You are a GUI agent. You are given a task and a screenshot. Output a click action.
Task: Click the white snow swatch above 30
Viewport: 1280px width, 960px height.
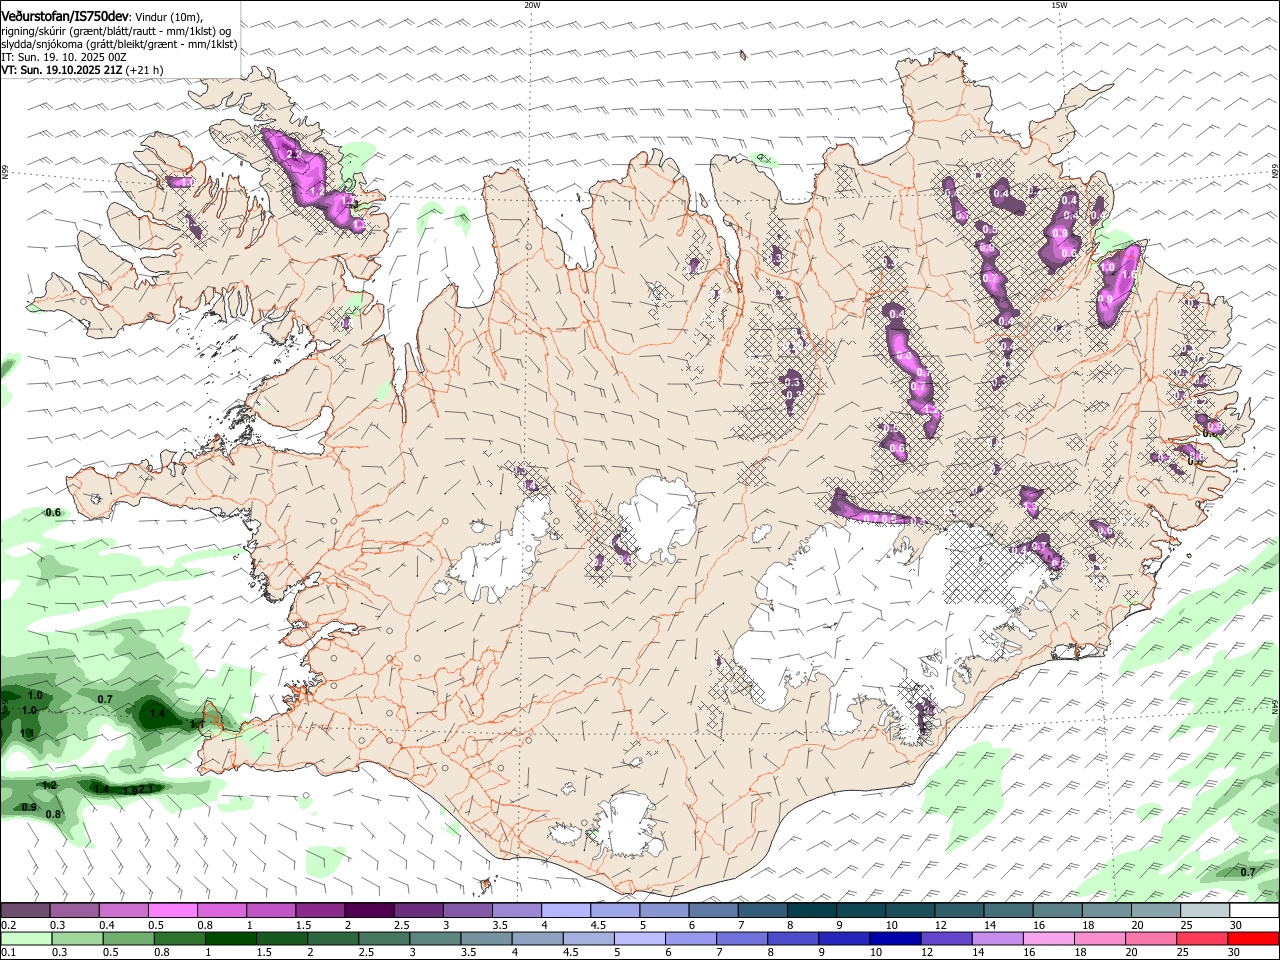(1255, 910)
